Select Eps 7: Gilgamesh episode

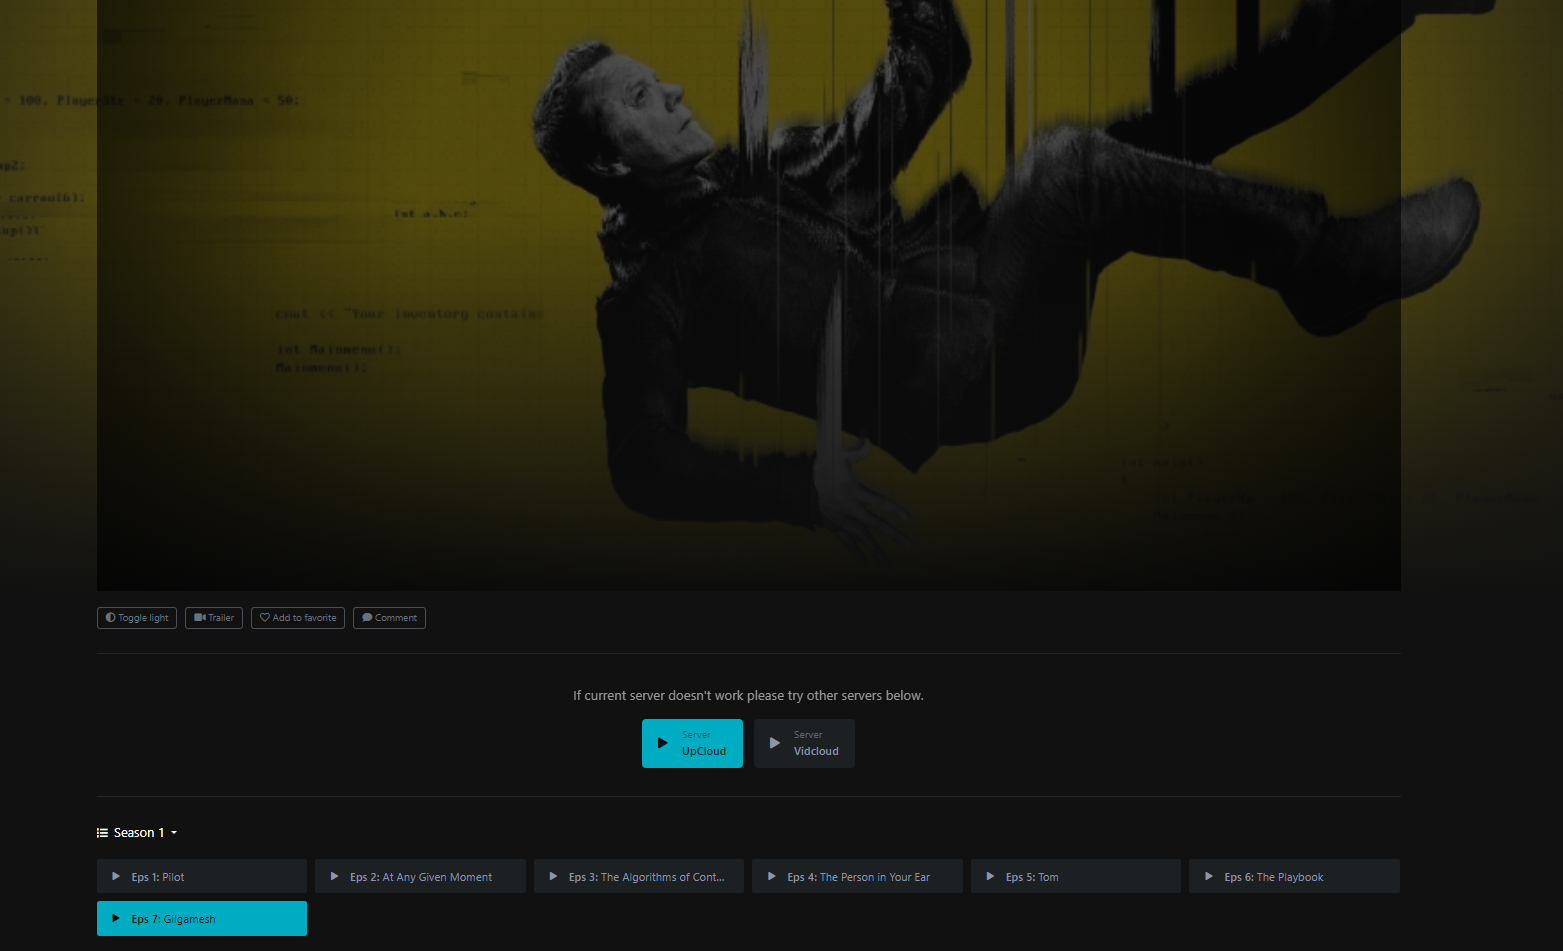coord(202,919)
